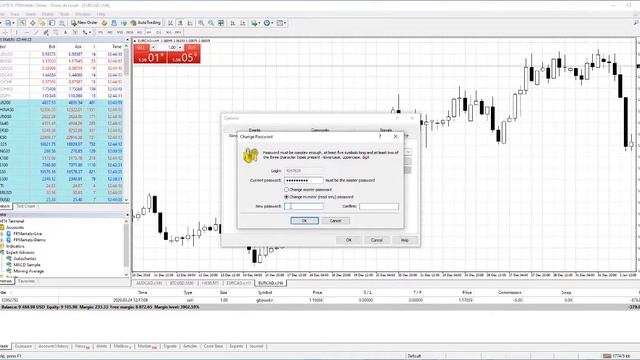
Task: Select the trendline tool
Action: pyautogui.click(x=36, y=32)
